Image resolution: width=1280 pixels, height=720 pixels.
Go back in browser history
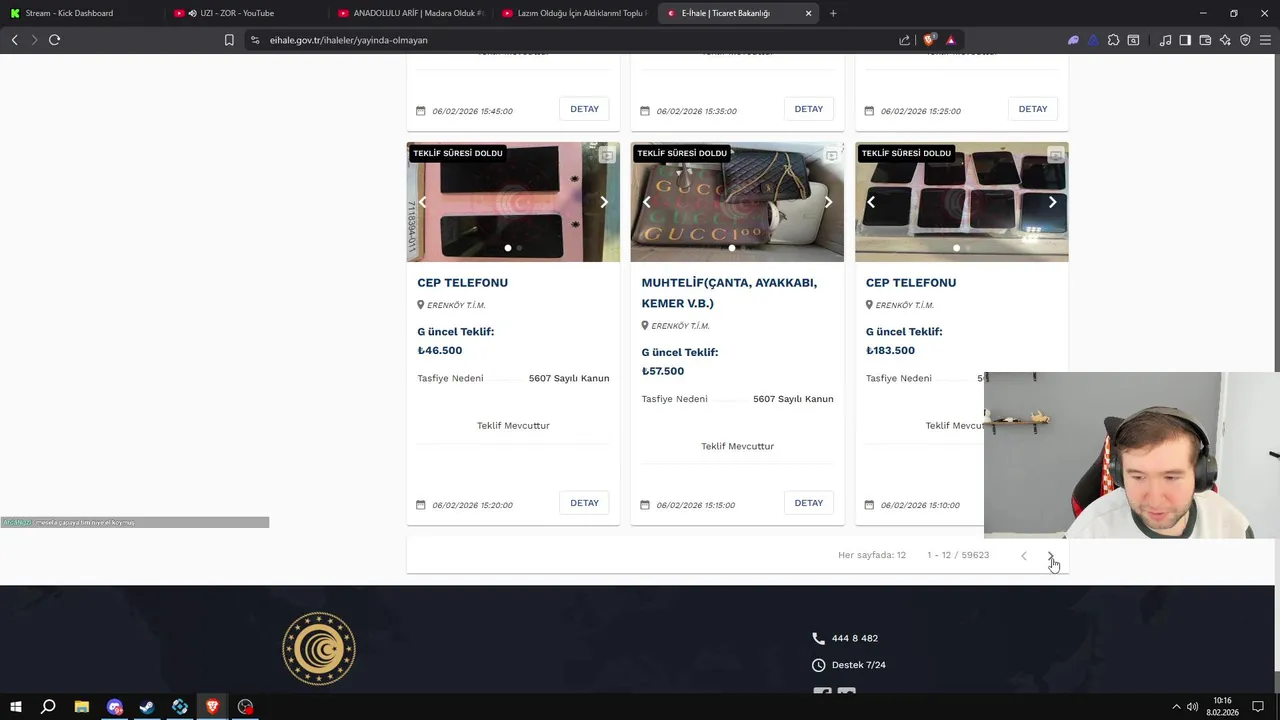click(14, 40)
